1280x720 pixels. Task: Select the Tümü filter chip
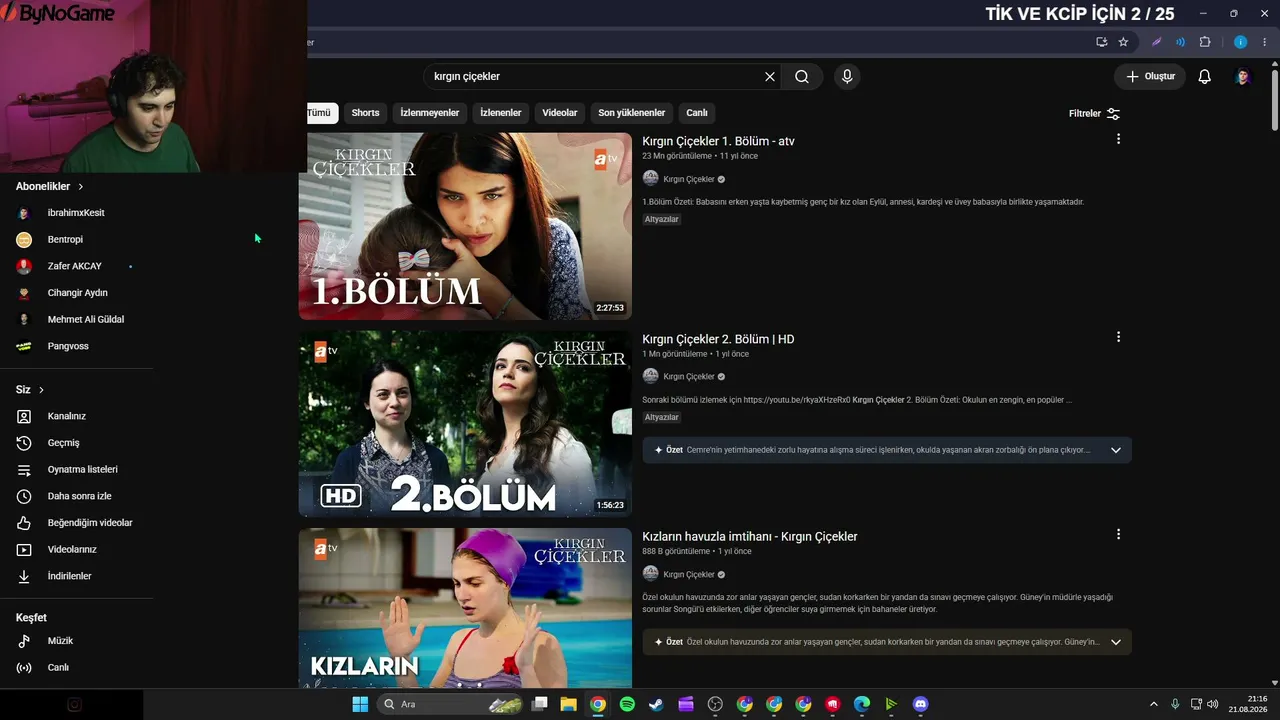tap(319, 113)
